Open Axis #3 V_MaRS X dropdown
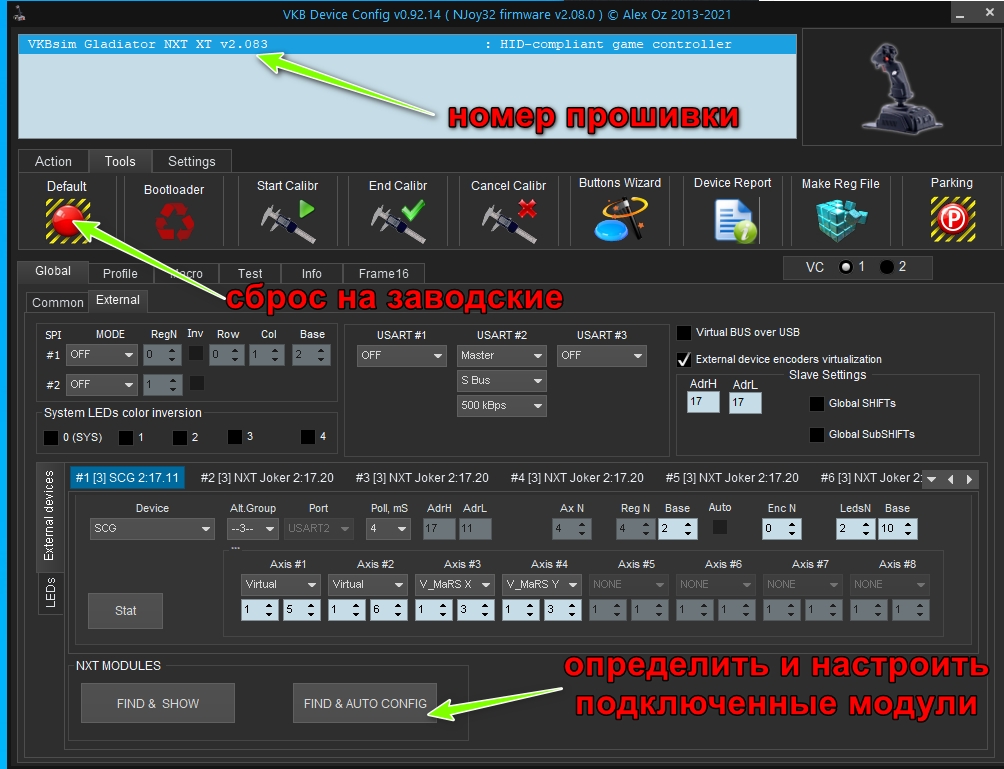The width and height of the screenshot is (1004, 769). point(455,585)
